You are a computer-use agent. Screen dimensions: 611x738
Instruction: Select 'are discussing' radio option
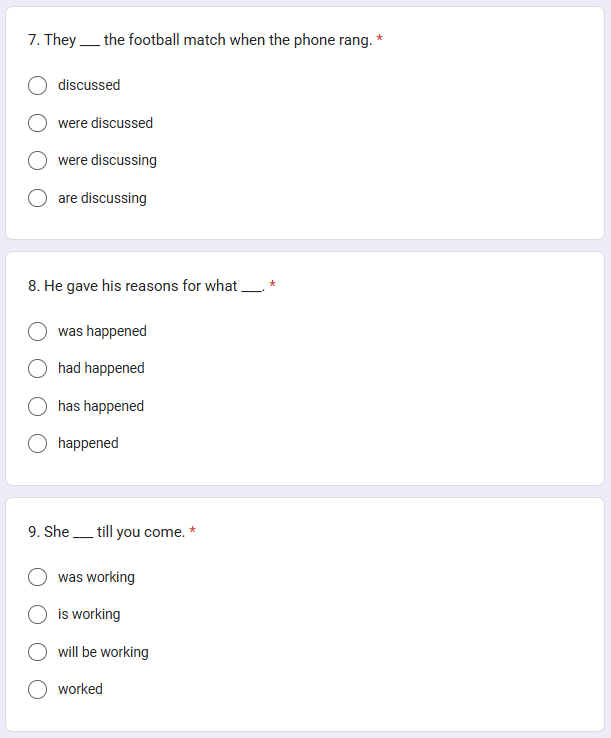pos(38,198)
